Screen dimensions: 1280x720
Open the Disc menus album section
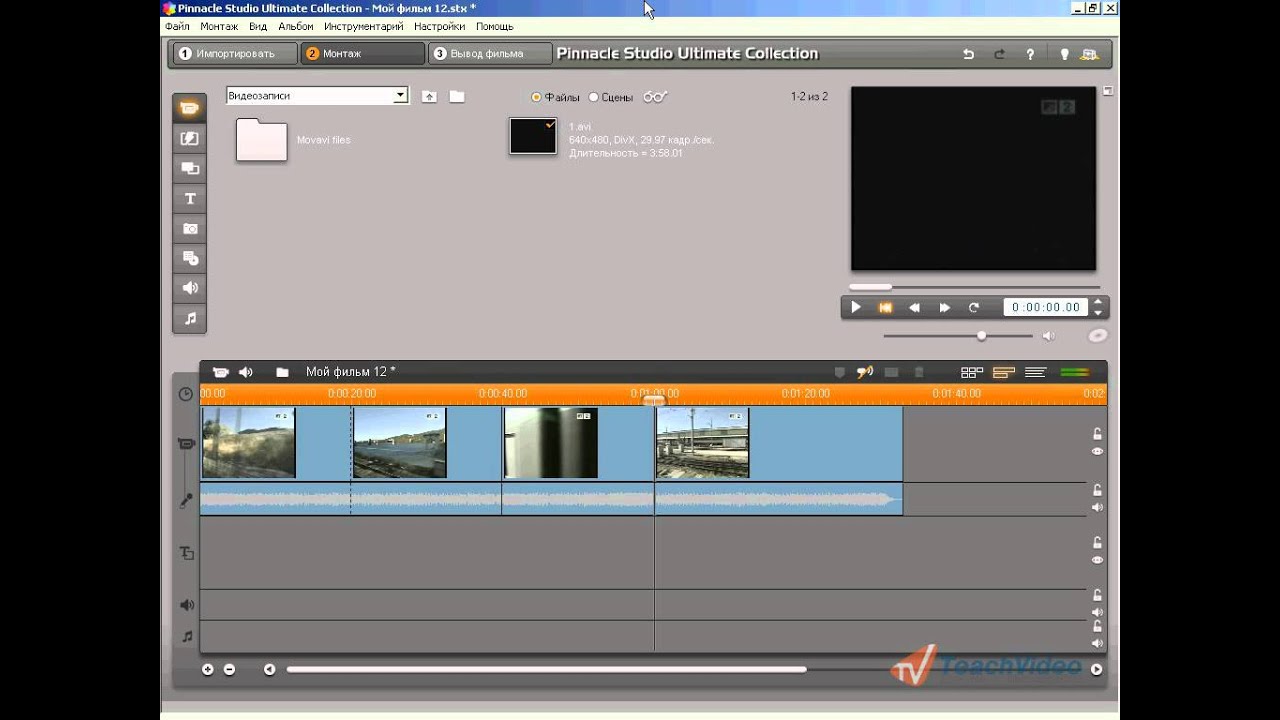click(x=190, y=258)
